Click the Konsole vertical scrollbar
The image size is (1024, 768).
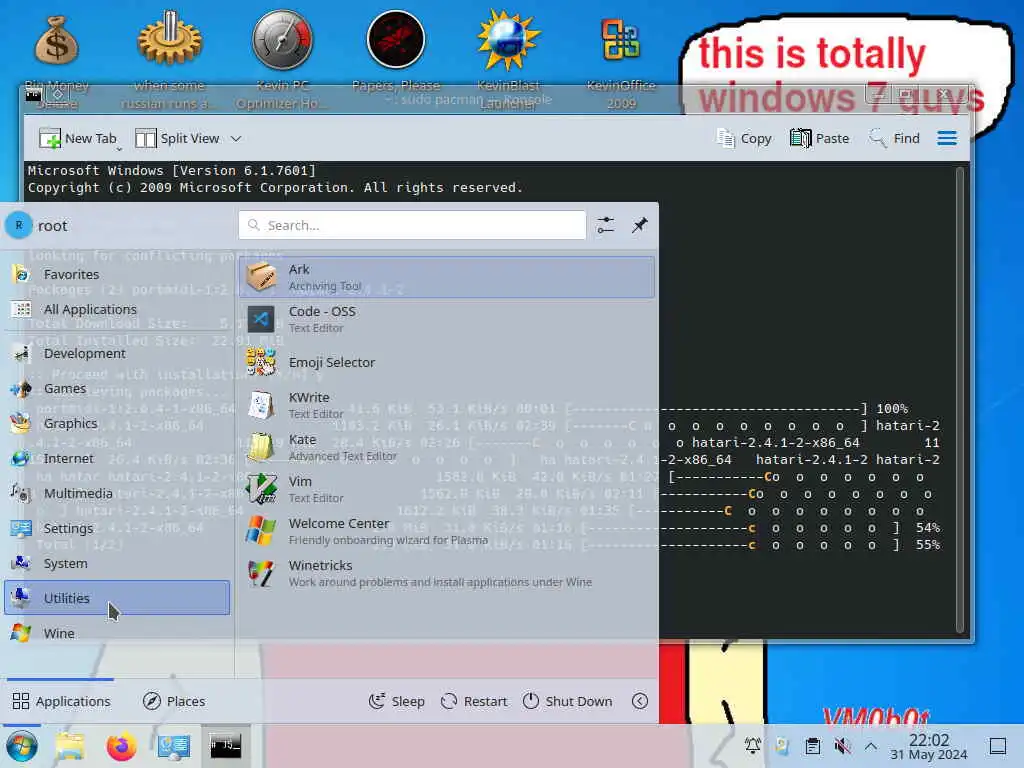tap(960, 400)
